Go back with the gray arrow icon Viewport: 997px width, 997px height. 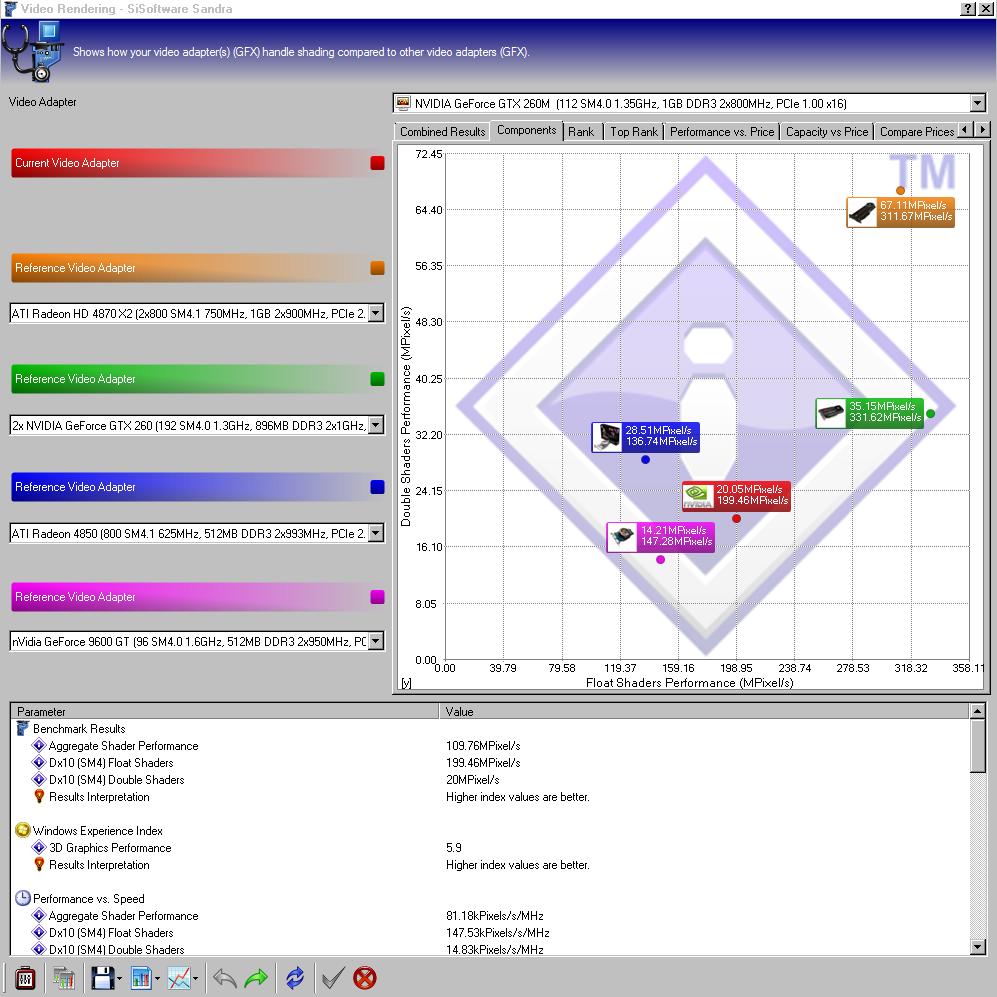[x=224, y=977]
